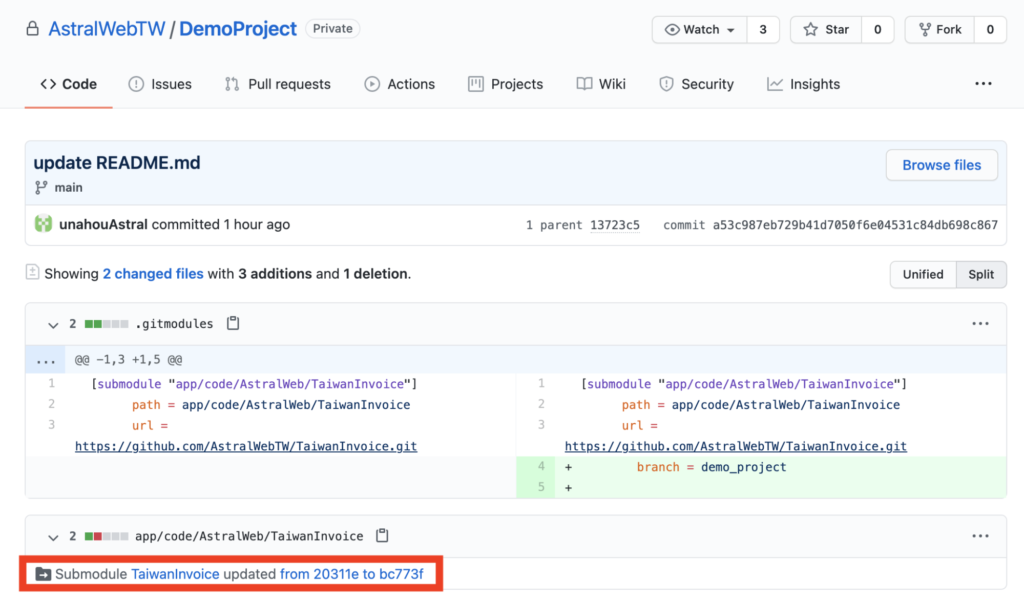1024x598 pixels.
Task: Copy the .gitmodules file path icon
Action: (x=233, y=324)
